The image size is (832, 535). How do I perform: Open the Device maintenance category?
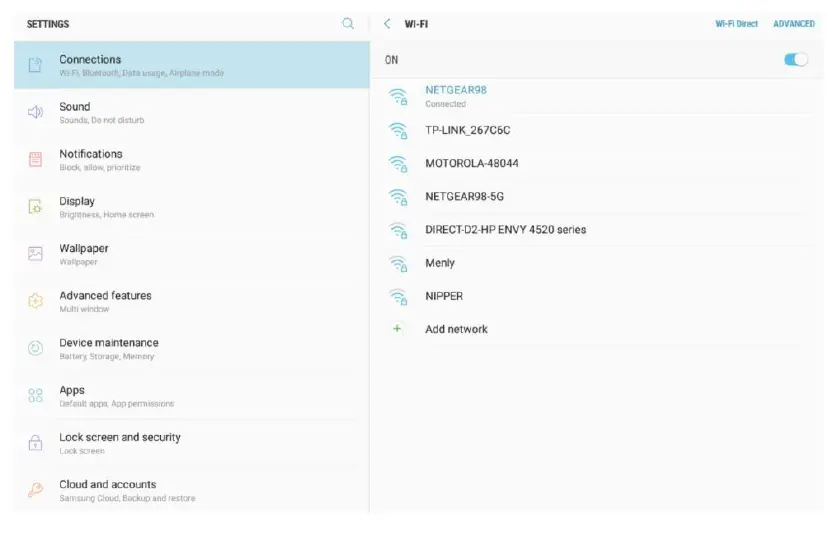pos(192,349)
